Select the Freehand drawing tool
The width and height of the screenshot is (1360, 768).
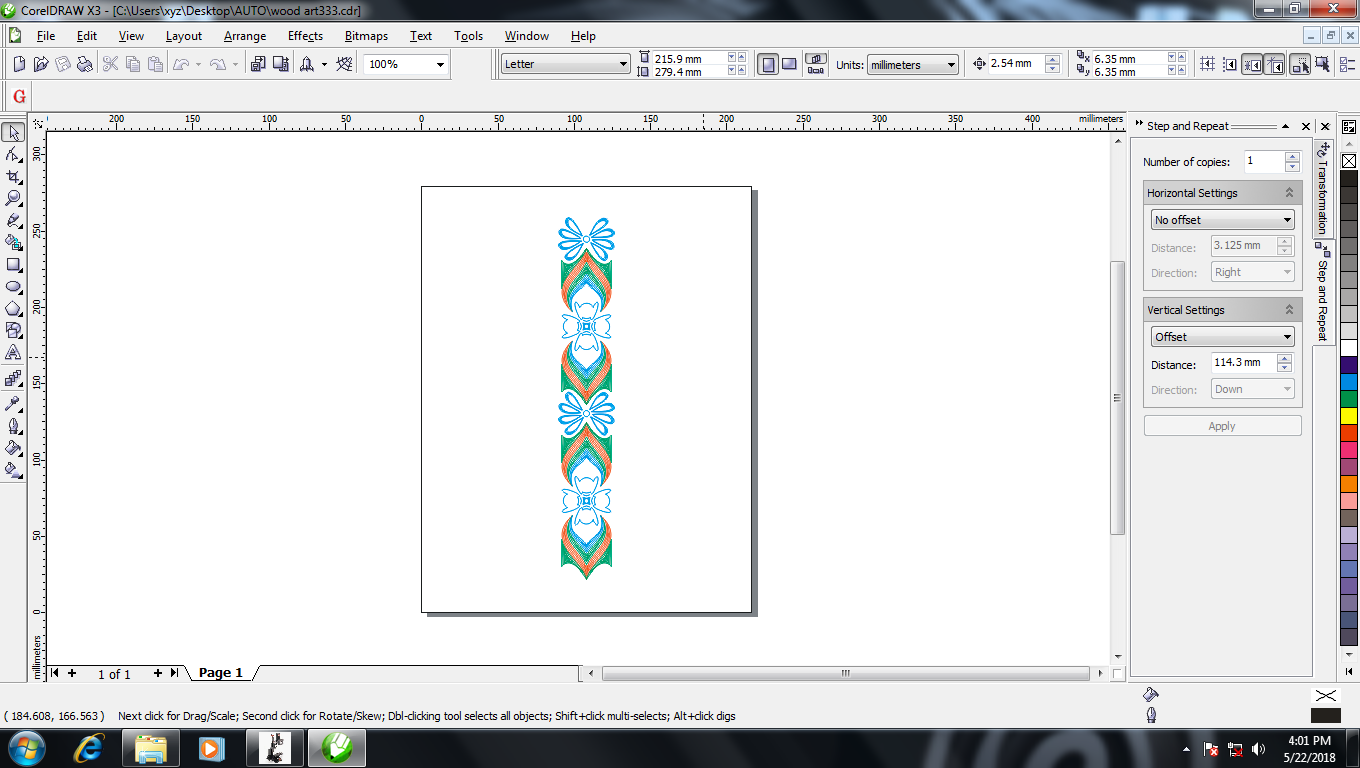coord(13,220)
